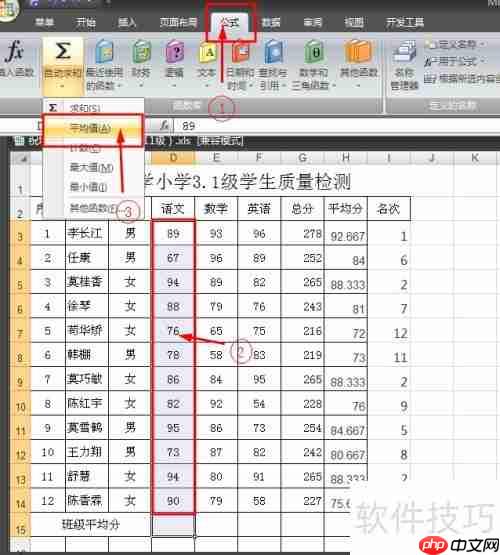Click the average cell 84.667
This screenshot has width=500, height=555.
pos(346,429)
